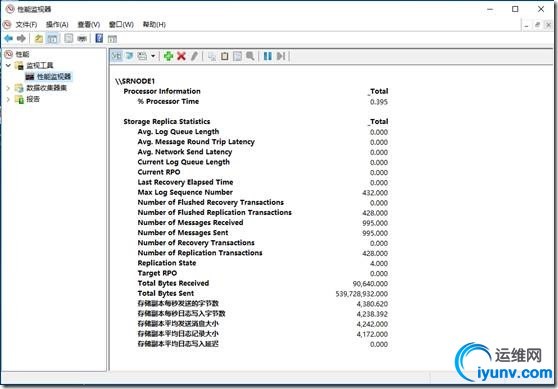The image size is (558, 389).
Task: Select the 报告 tree item
Action: click(33, 99)
